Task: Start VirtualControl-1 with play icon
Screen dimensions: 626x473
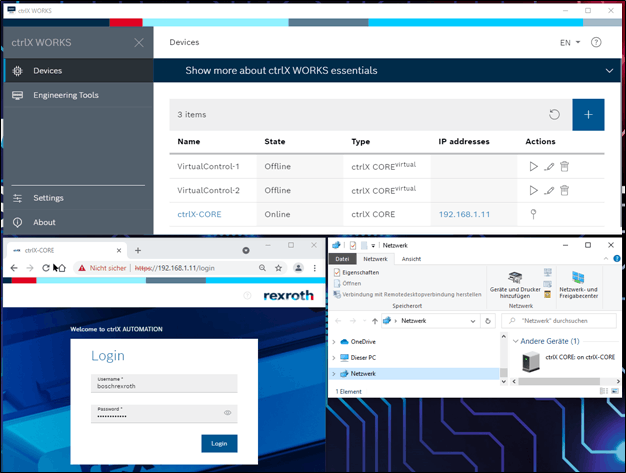Action: [533, 166]
